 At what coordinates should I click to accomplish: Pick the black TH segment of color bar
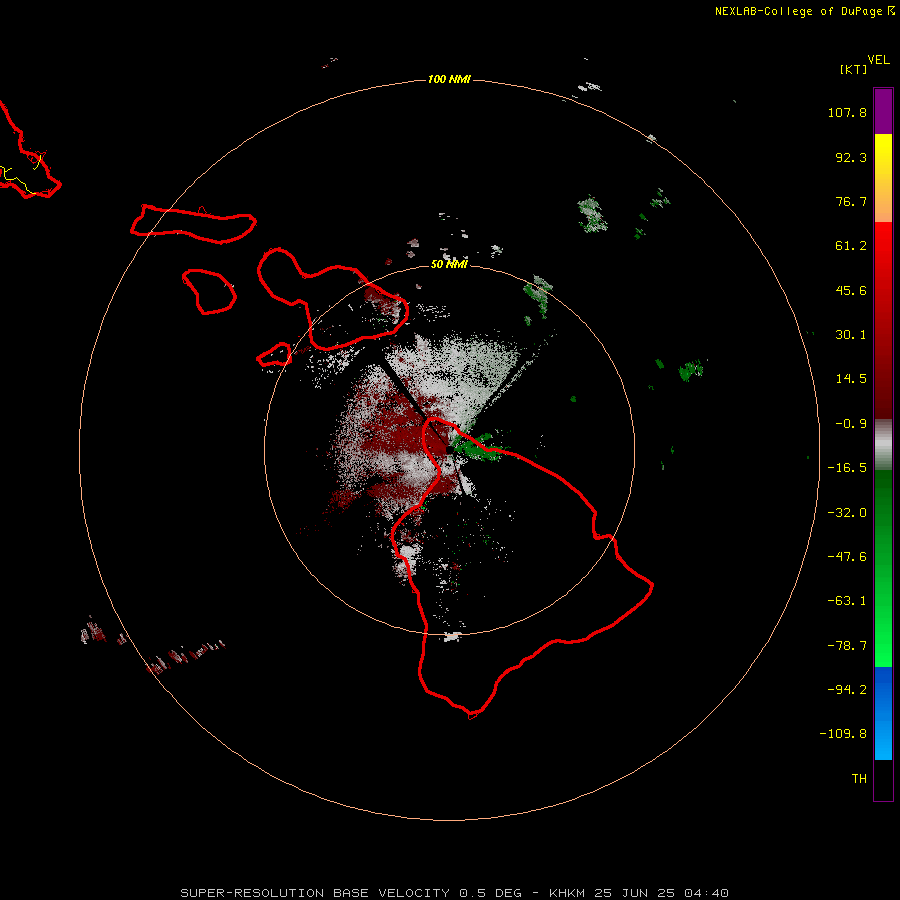[883, 779]
